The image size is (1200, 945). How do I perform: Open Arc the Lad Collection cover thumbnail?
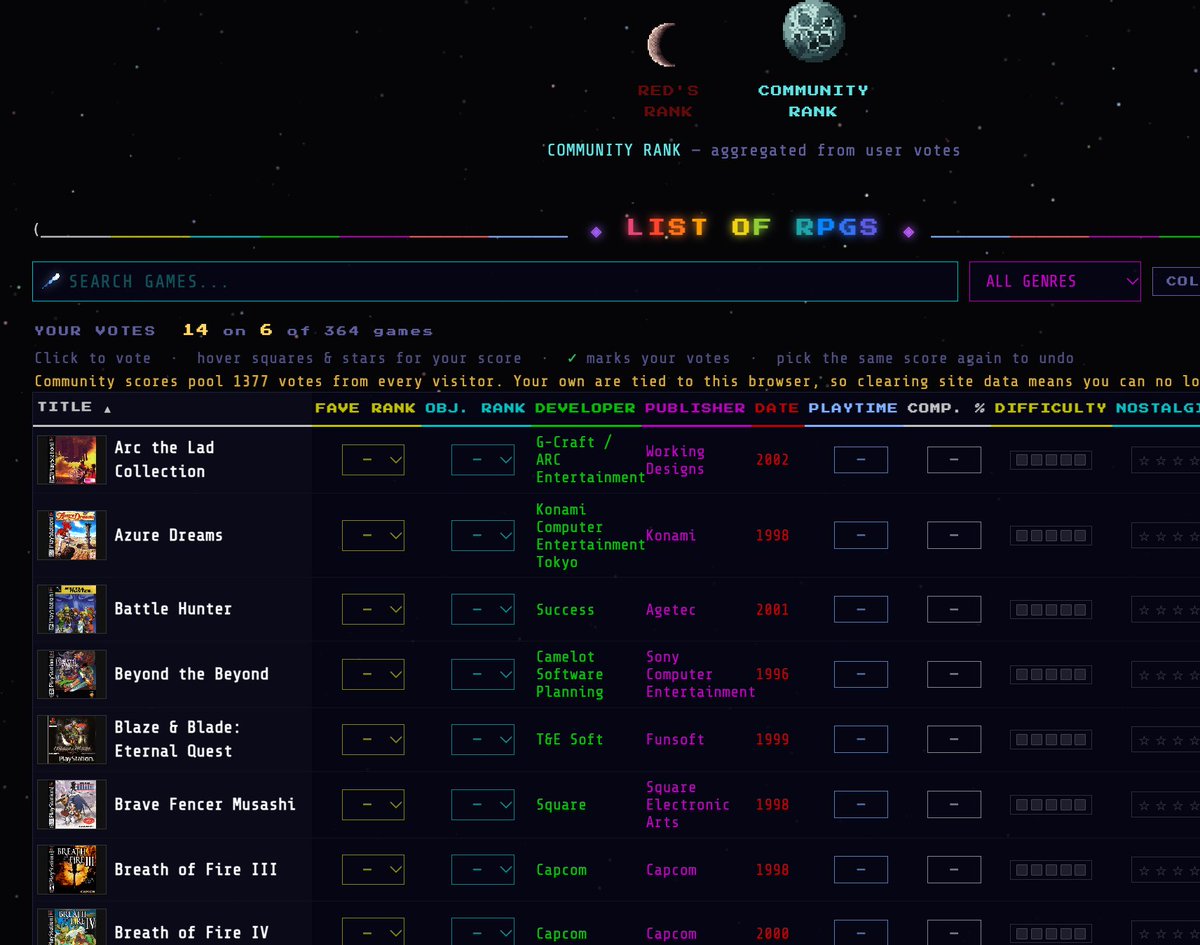coord(72,460)
